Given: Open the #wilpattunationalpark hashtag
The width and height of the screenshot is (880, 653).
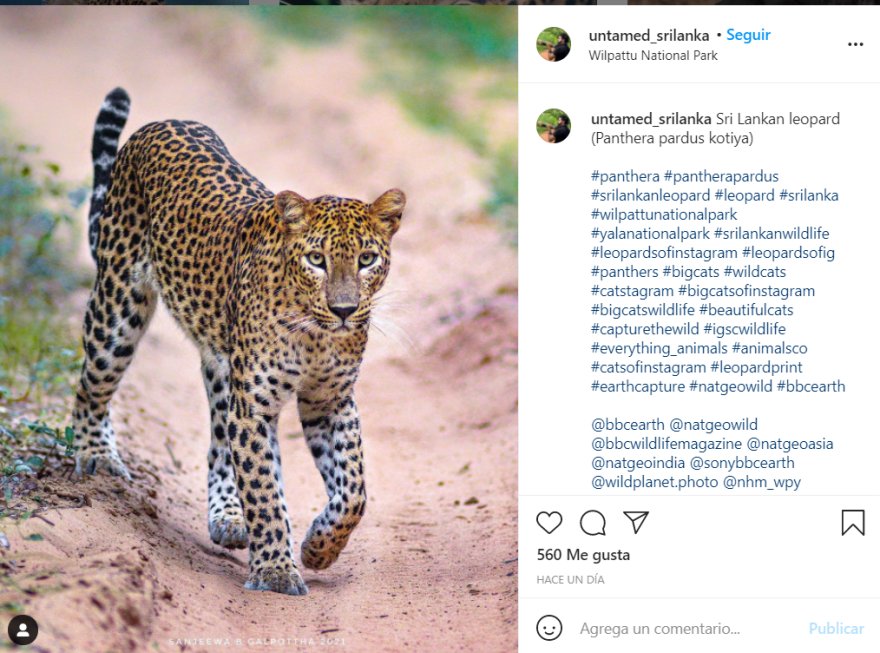Looking at the screenshot, I should [x=664, y=214].
